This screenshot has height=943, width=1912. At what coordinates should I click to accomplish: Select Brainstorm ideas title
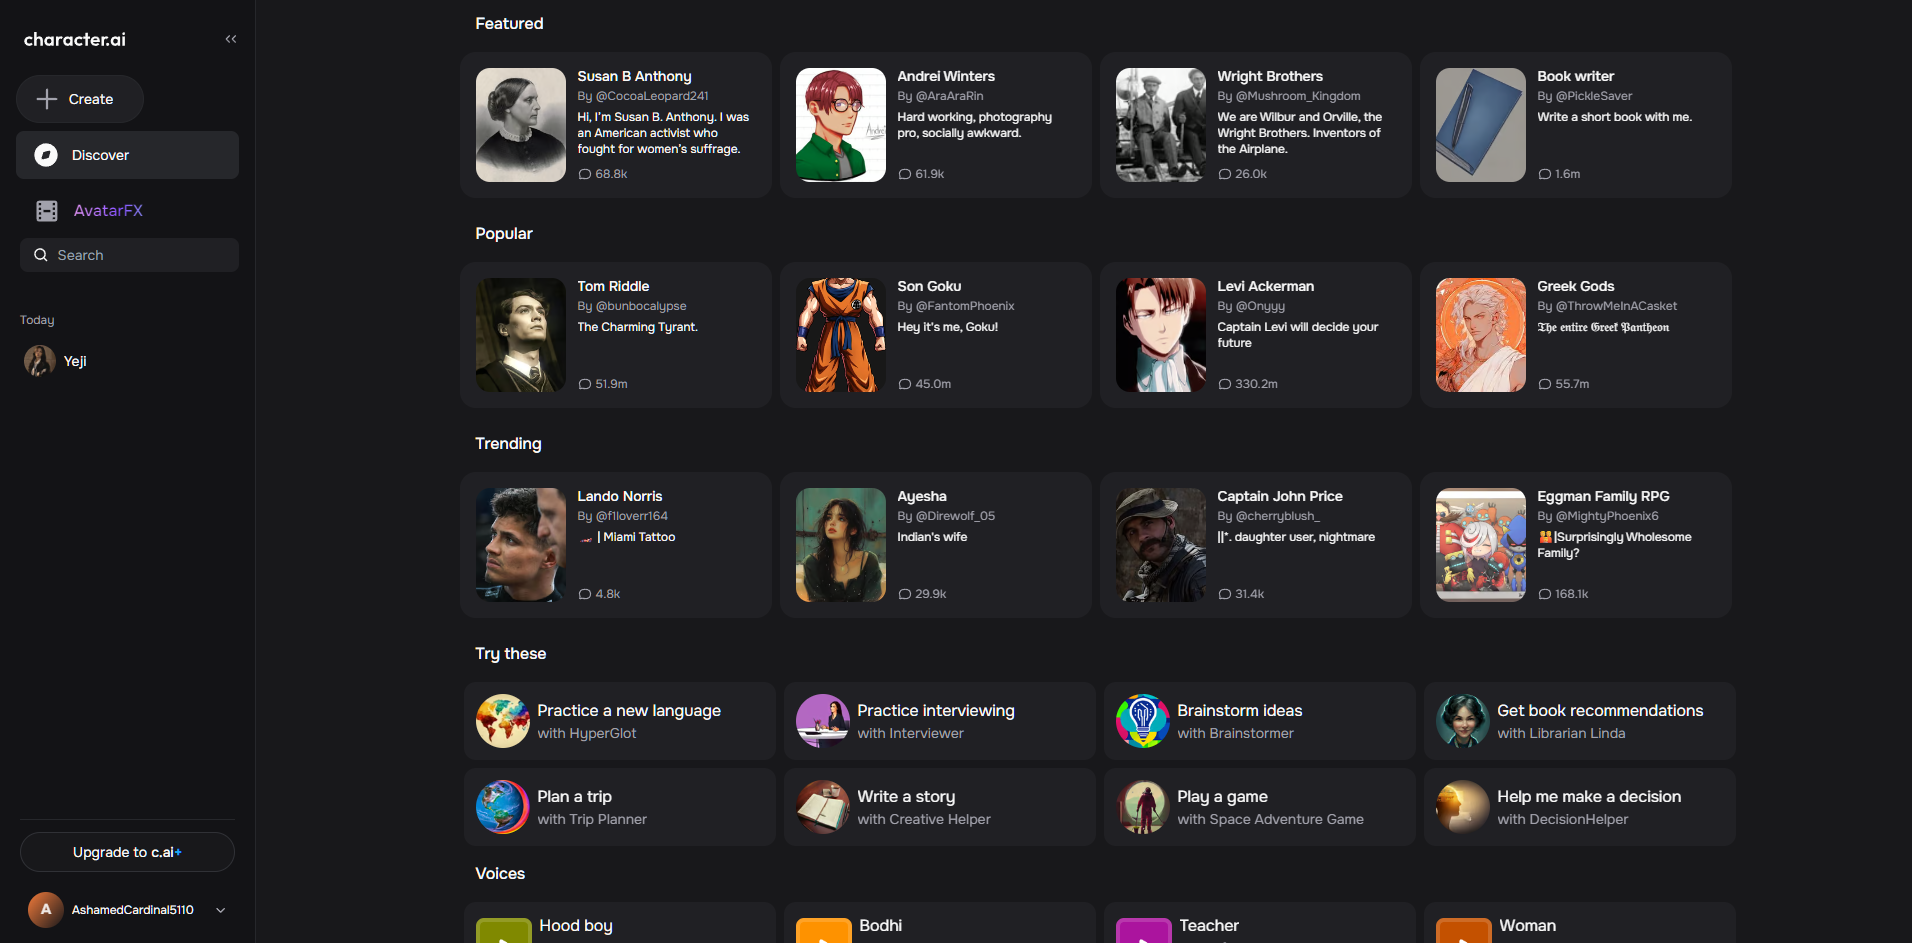coord(1240,710)
